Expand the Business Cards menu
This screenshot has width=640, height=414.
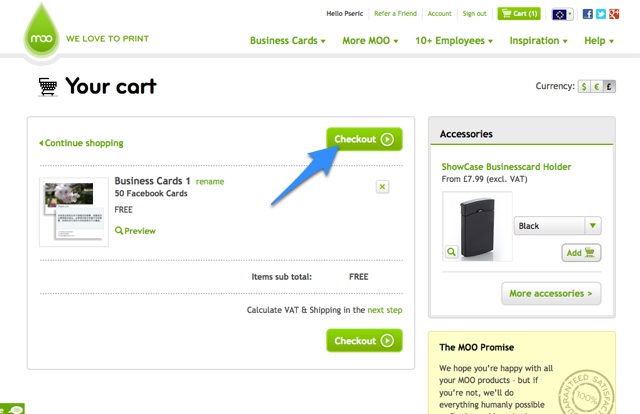pos(287,41)
